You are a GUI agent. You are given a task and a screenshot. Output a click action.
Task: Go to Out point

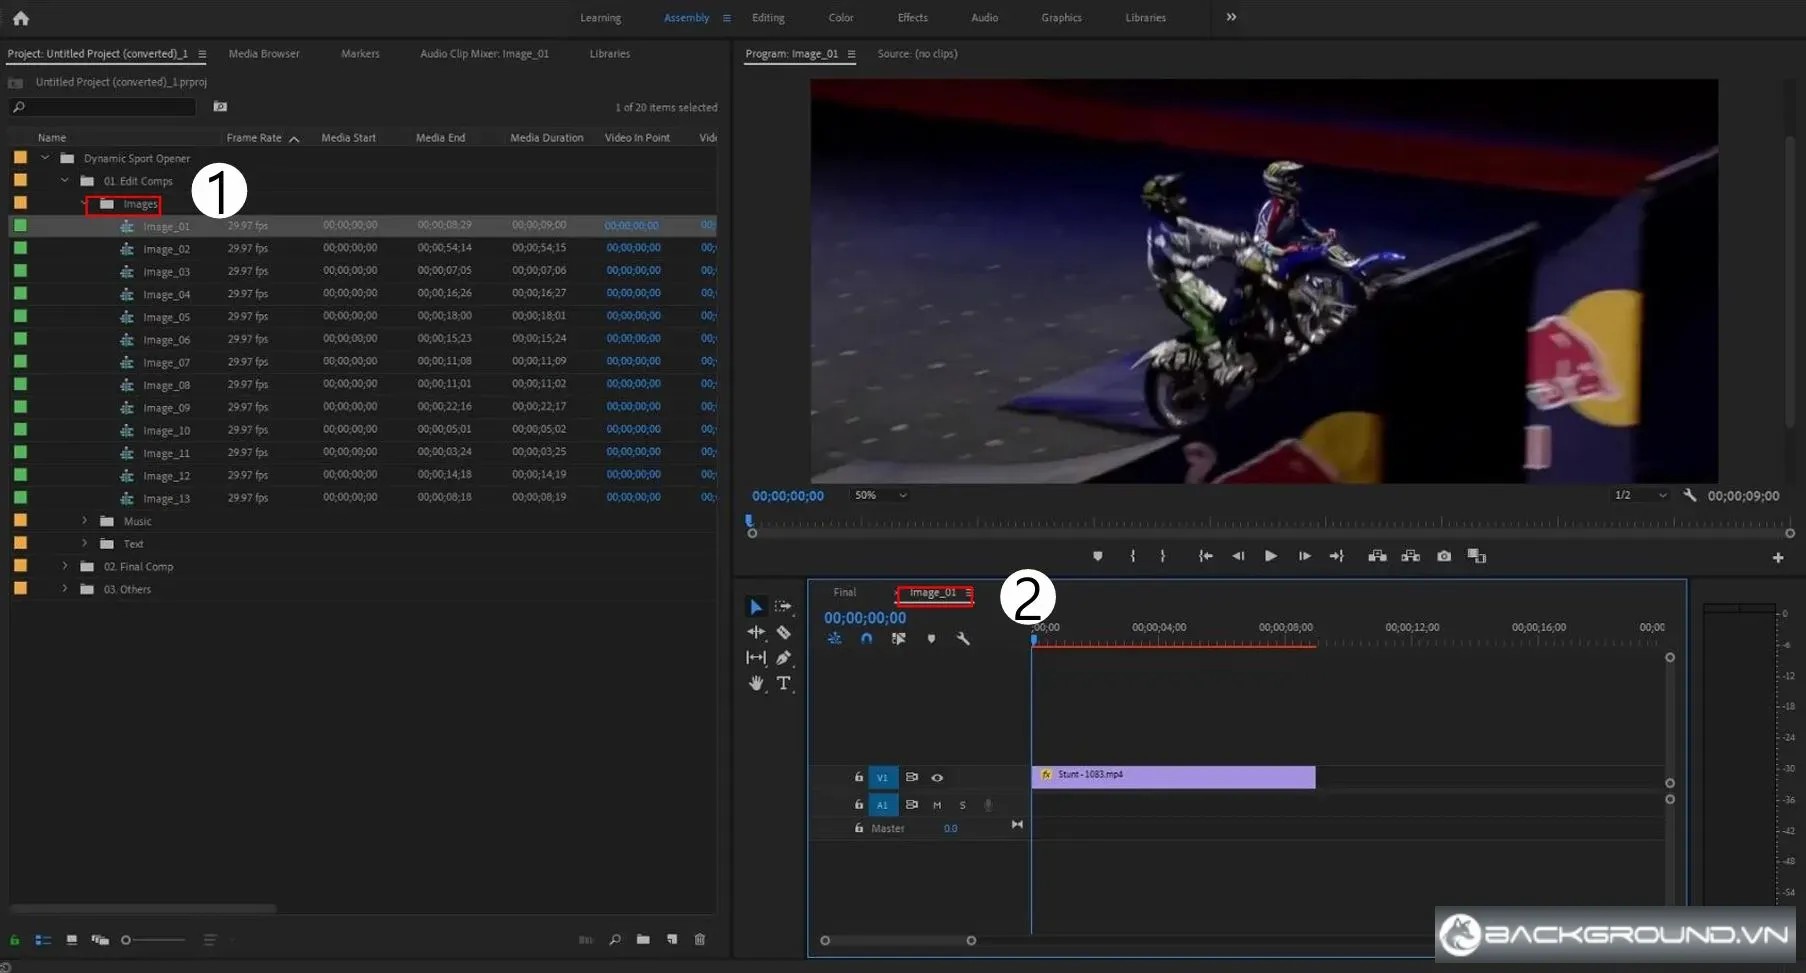(1337, 556)
